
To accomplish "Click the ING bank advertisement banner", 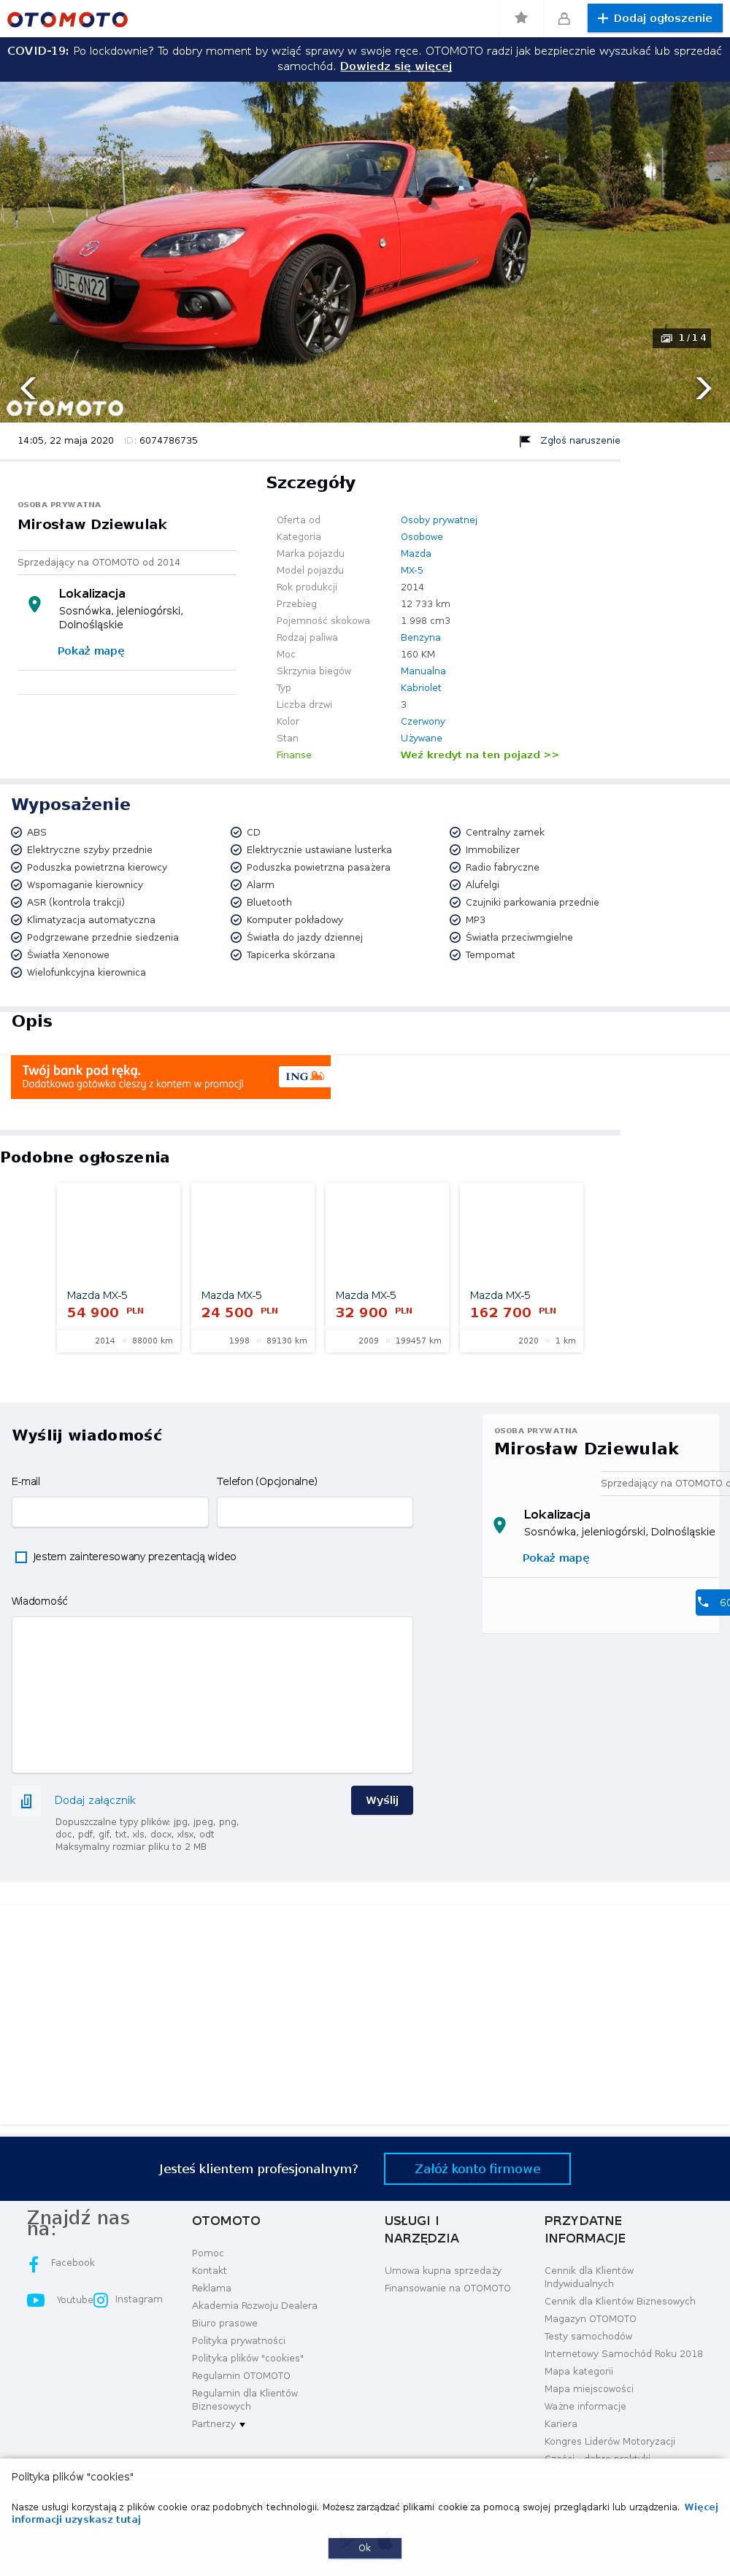I will (171, 1077).
